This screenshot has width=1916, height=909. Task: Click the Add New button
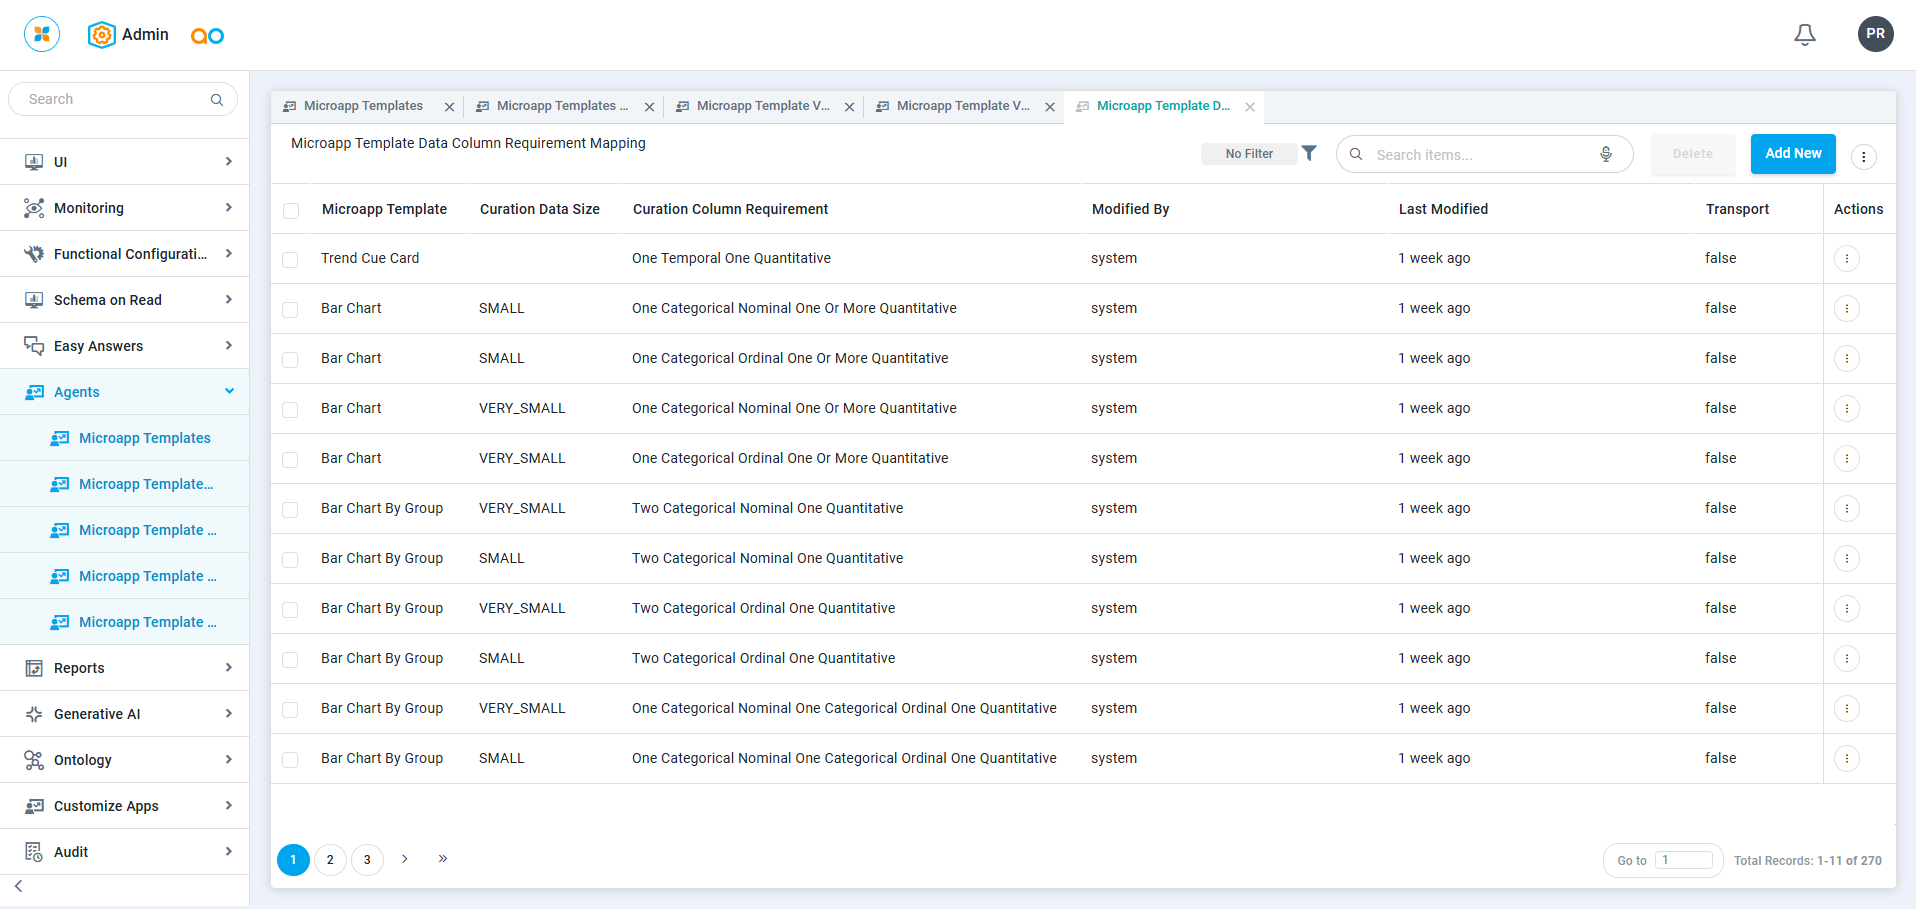1792,154
